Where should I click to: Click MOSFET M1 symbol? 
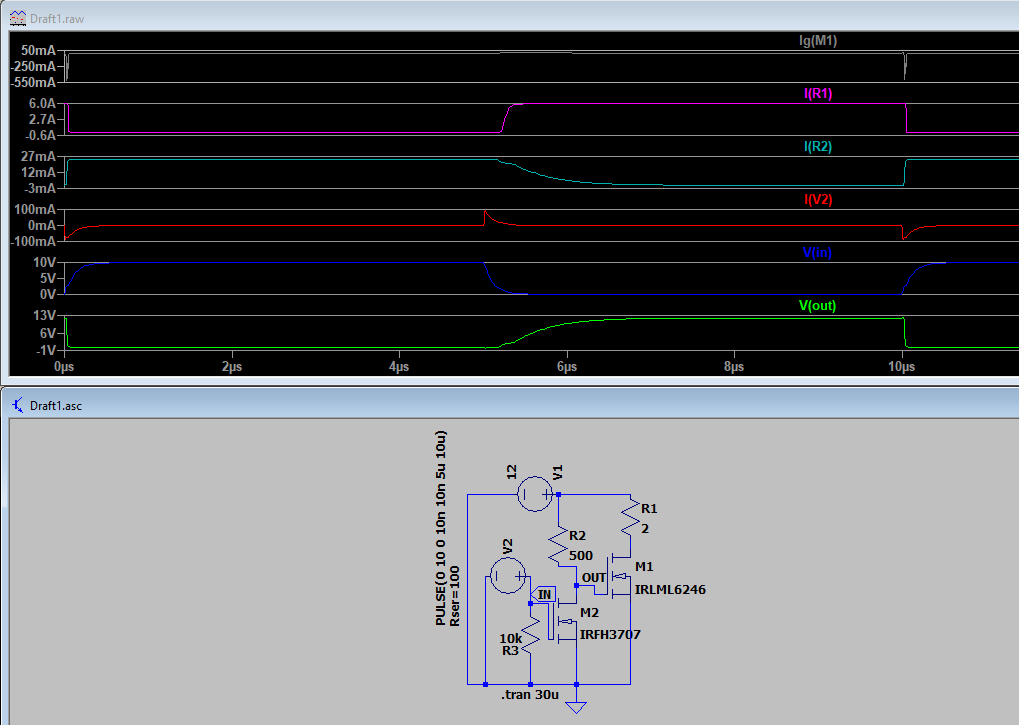pos(617,576)
